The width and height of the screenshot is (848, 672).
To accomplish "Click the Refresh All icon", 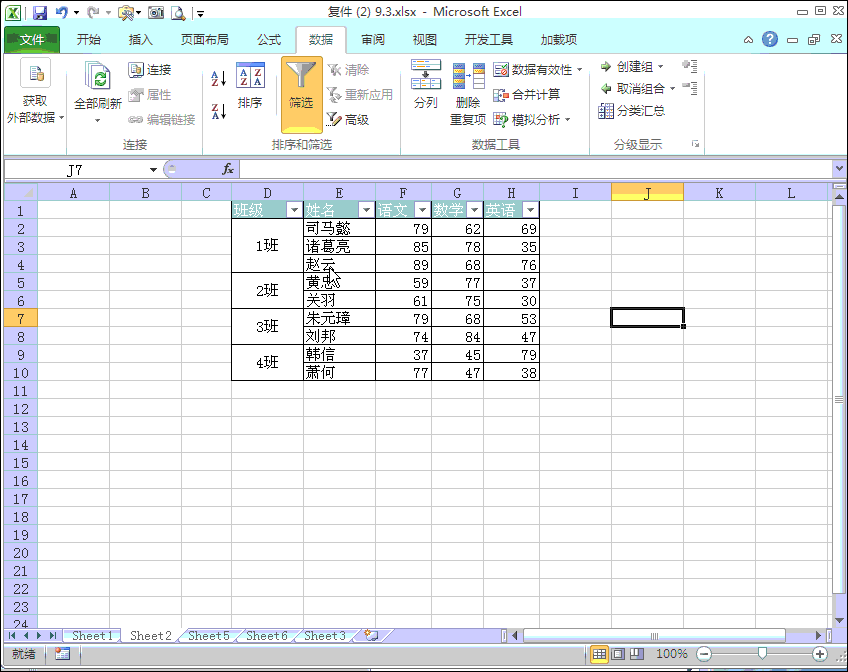I will 98,75.
